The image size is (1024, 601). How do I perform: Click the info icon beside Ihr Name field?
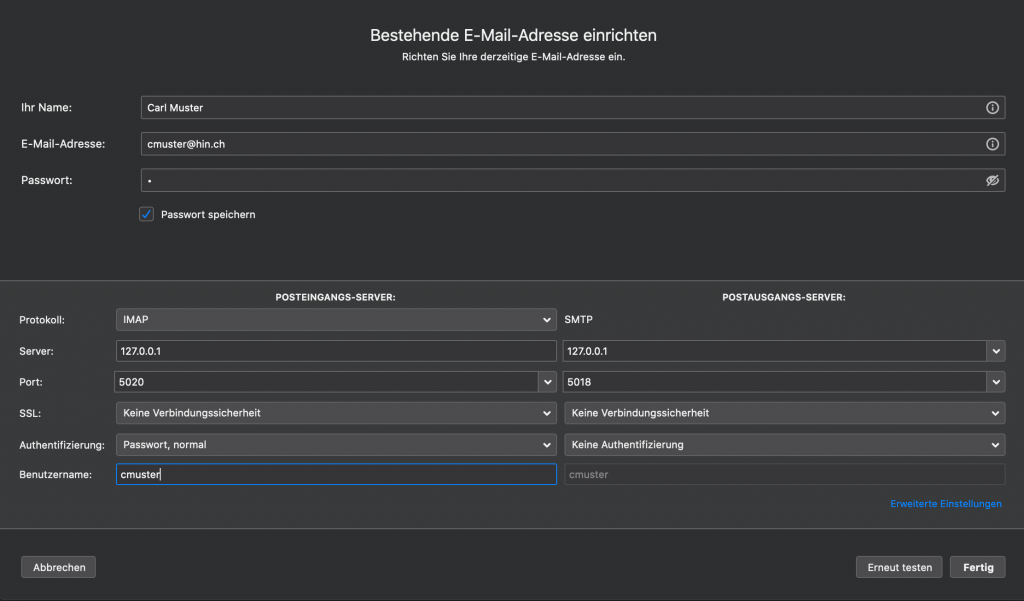(992, 108)
